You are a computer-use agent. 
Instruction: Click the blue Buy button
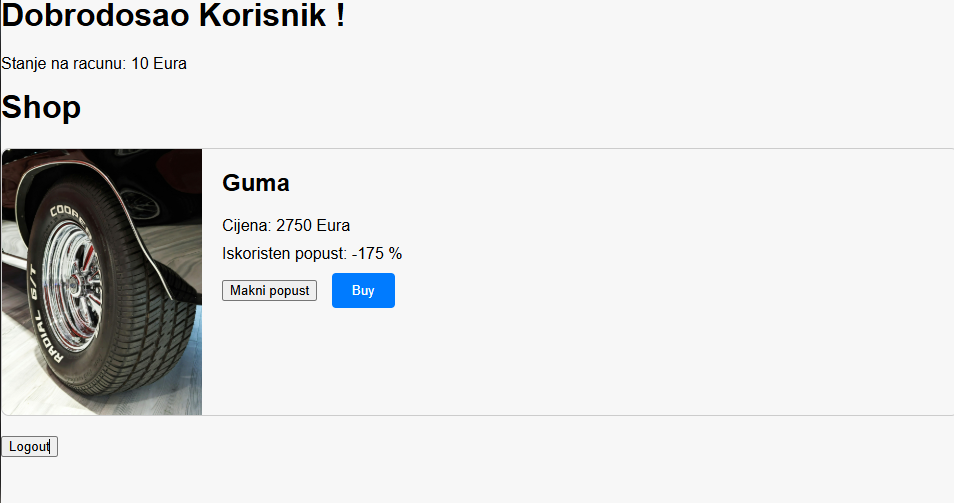click(x=363, y=290)
